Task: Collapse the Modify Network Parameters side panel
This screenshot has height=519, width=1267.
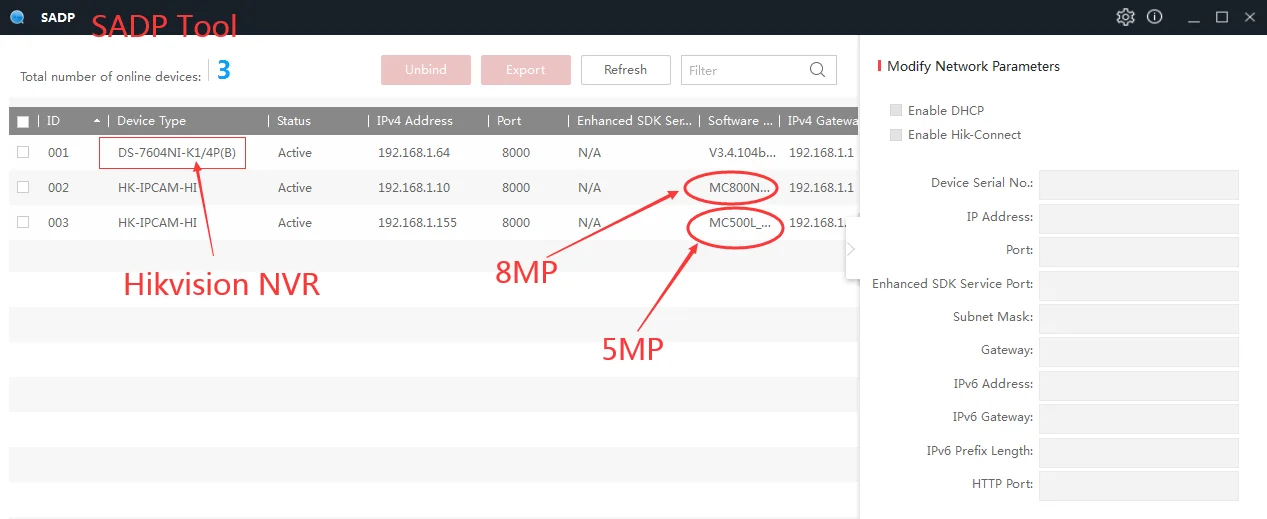Action: point(851,249)
